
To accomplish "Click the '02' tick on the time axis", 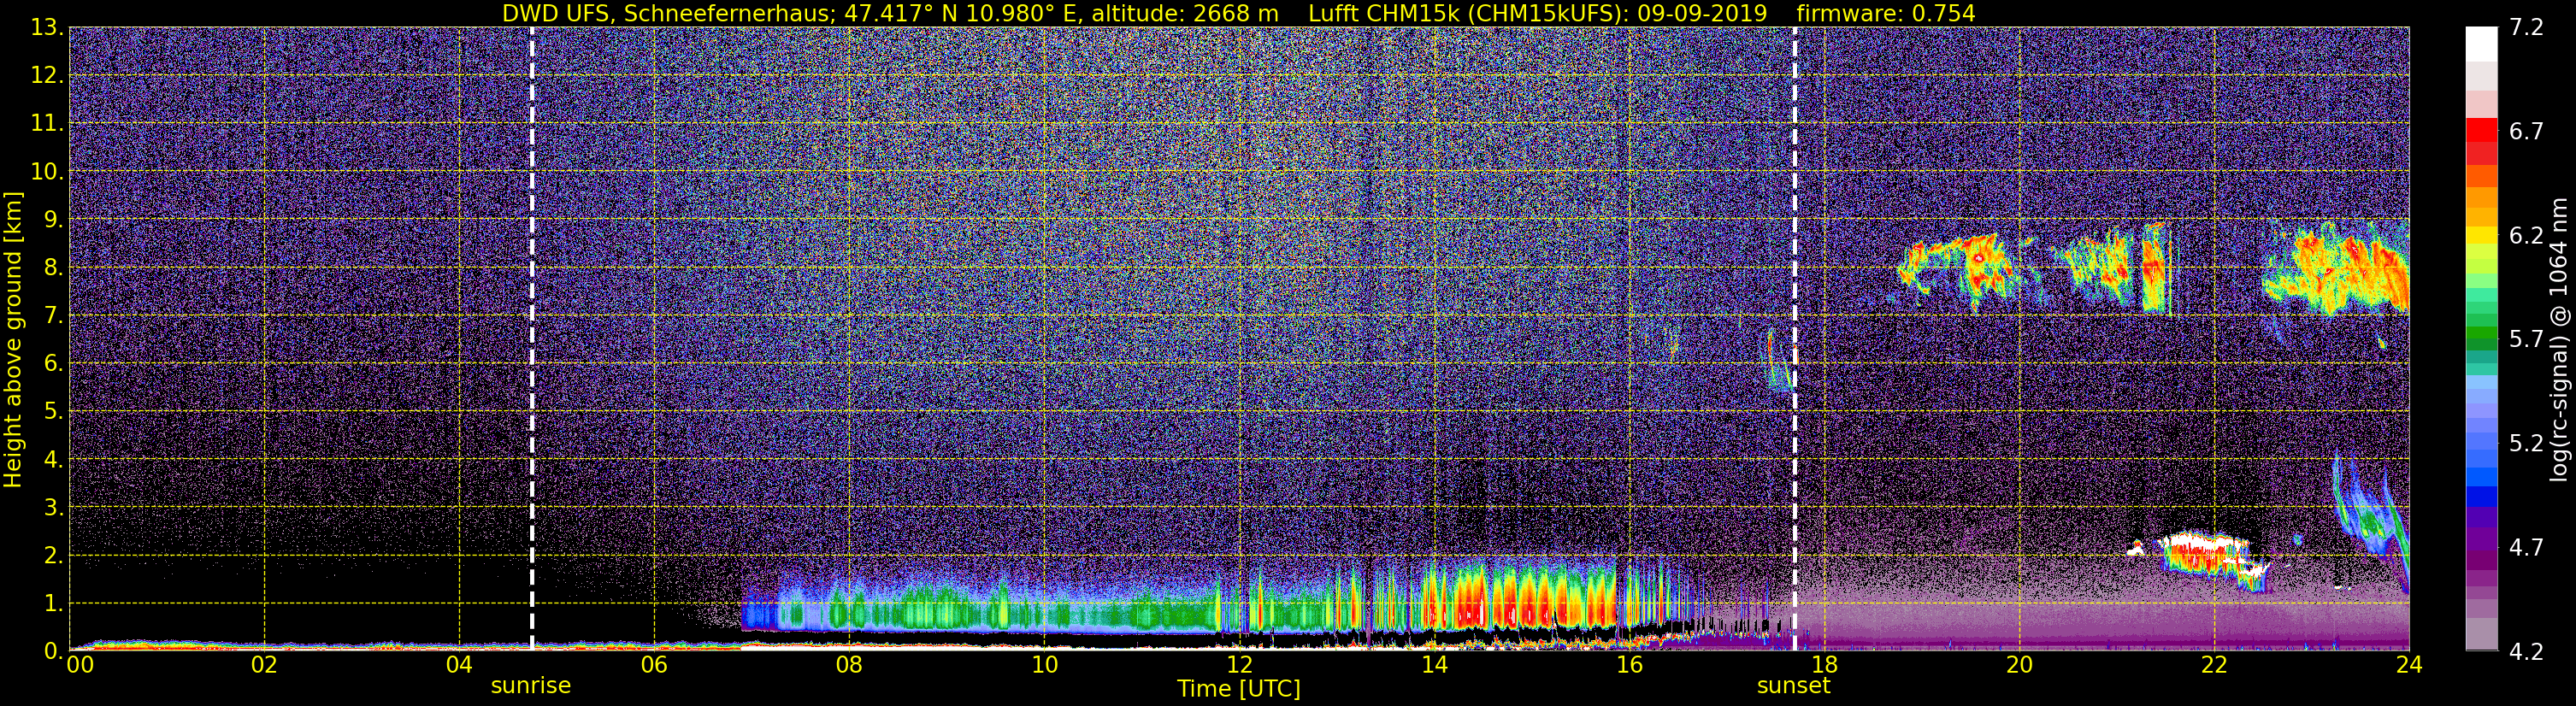I will pyautogui.click(x=264, y=665).
